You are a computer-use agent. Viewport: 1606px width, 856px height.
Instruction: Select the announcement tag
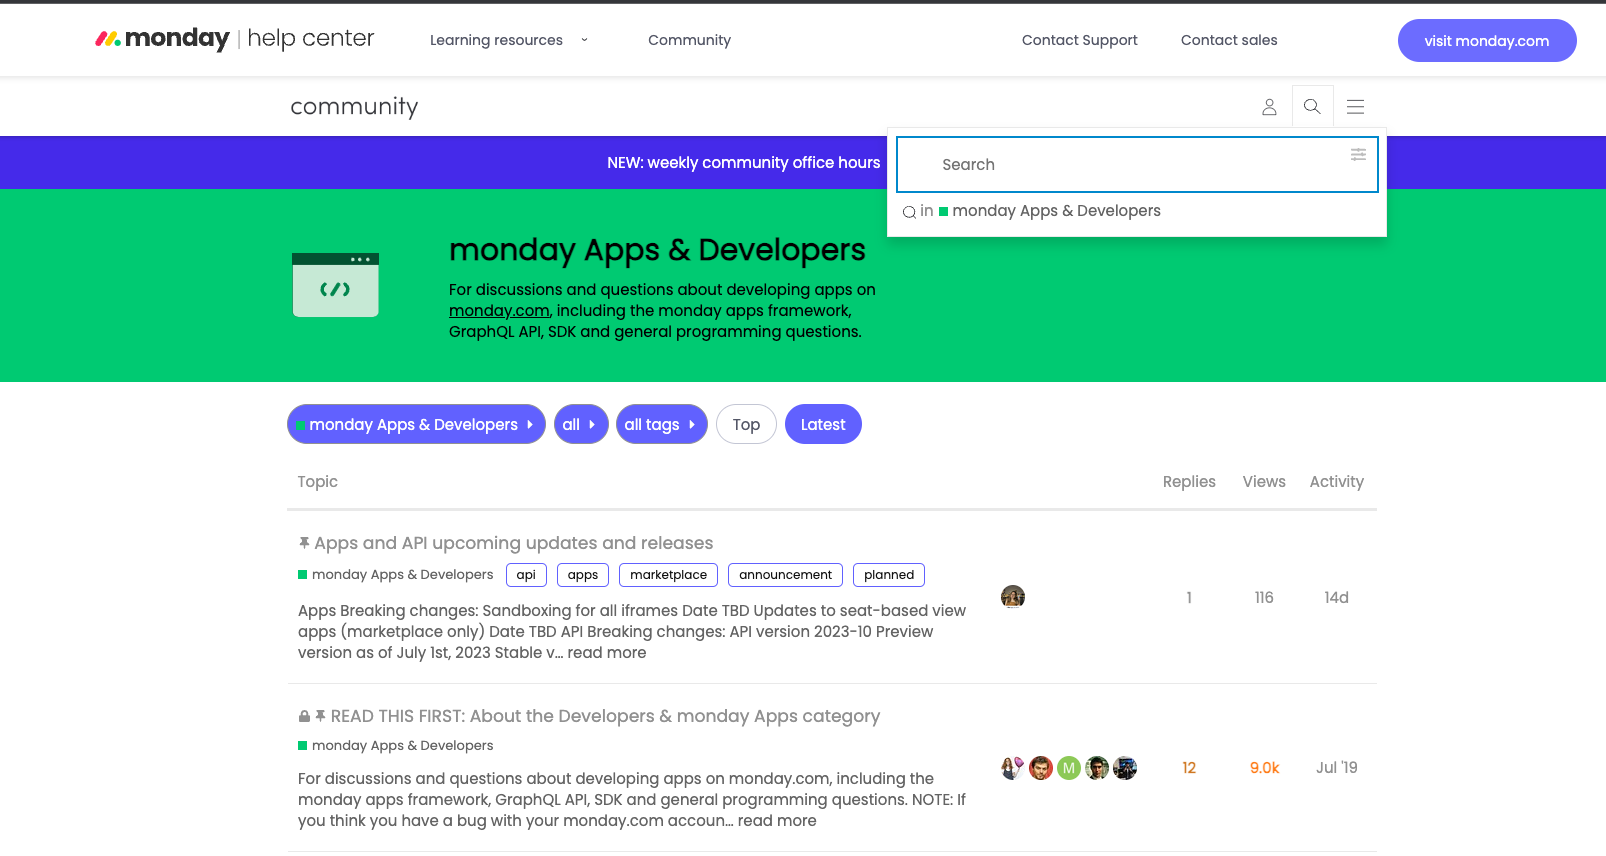[x=785, y=575]
